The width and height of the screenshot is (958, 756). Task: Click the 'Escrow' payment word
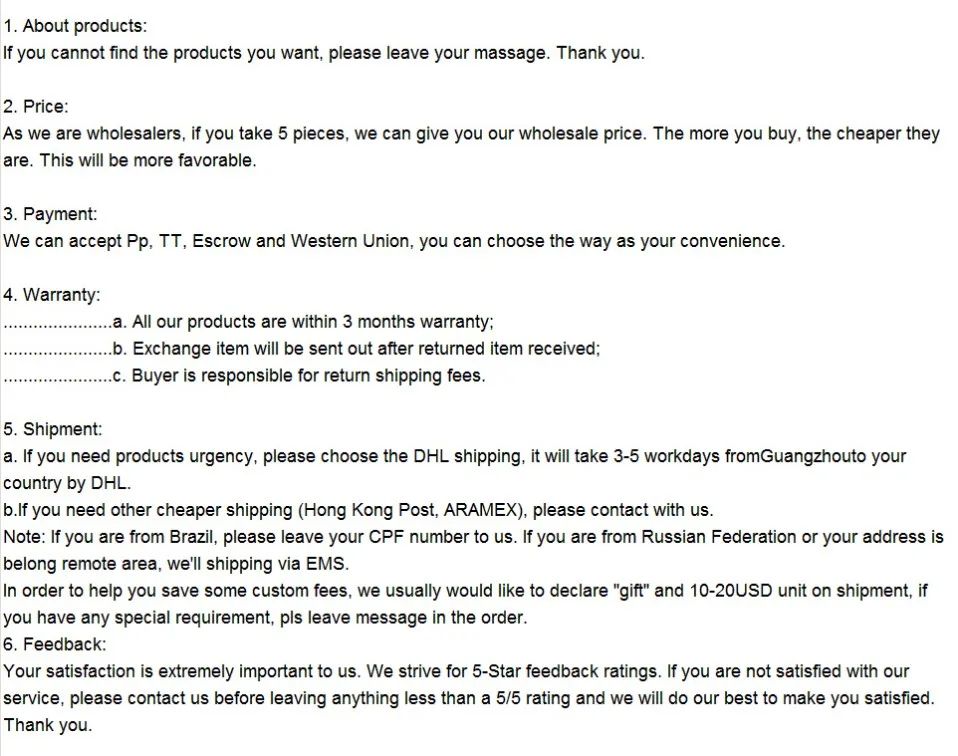tap(221, 241)
